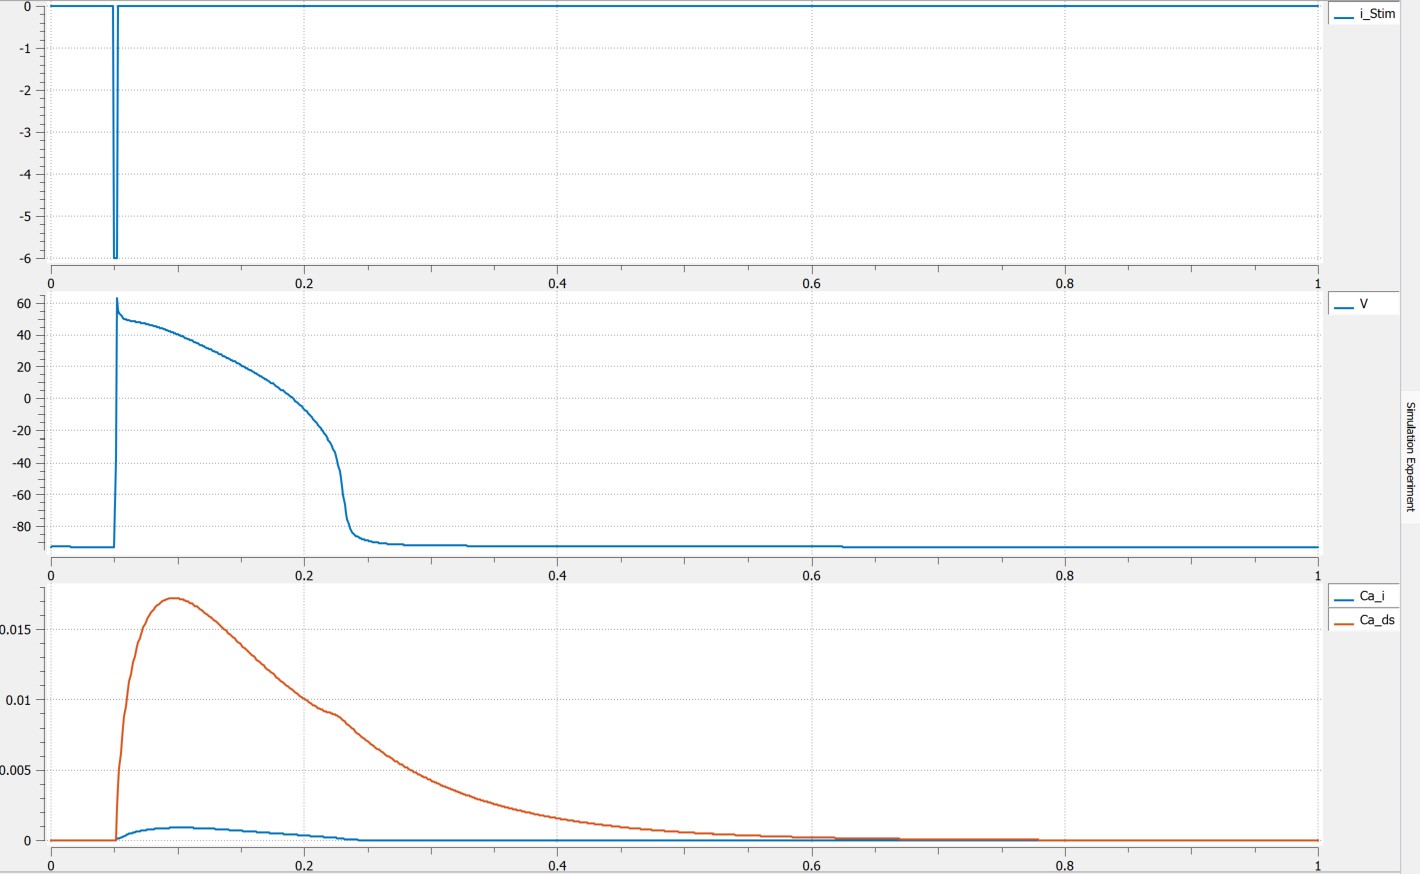
Task: Click the action potential spike peak in V plot
Action: coord(117,299)
